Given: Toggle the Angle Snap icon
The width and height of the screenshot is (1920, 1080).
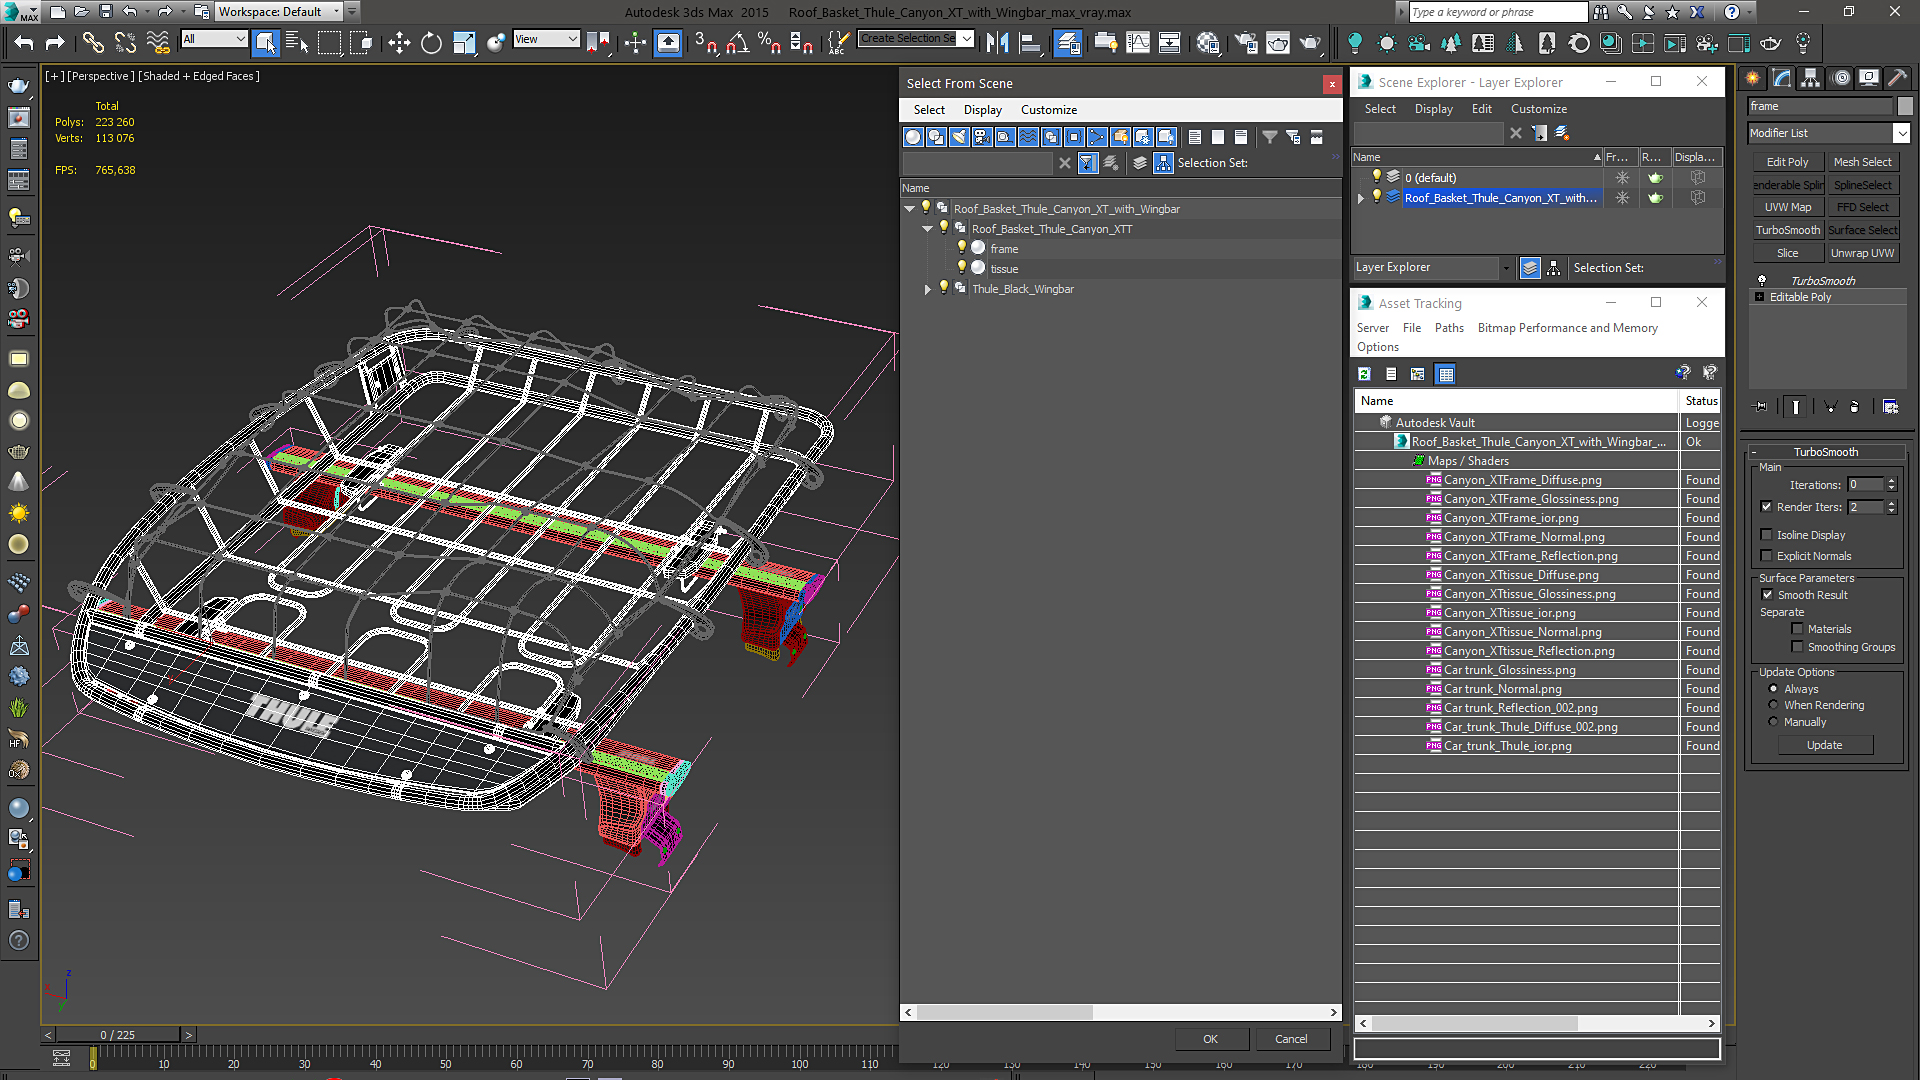Looking at the screenshot, I should click(738, 42).
